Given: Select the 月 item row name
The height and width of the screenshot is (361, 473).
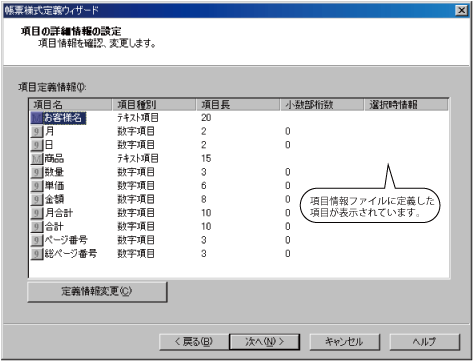Looking at the screenshot, I should click(x=49, y=131).
